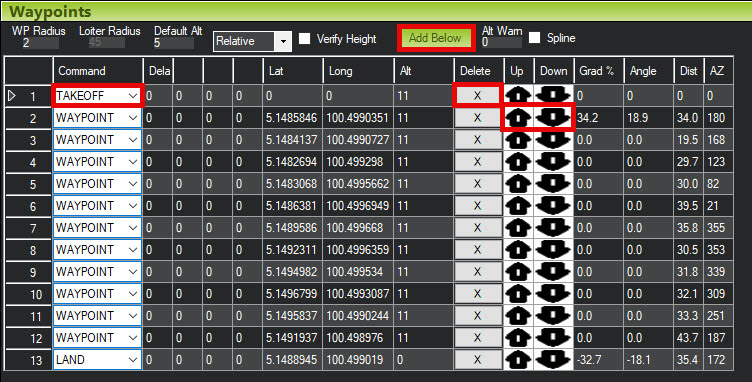Move waypoint row 4 up

[518, 162]
